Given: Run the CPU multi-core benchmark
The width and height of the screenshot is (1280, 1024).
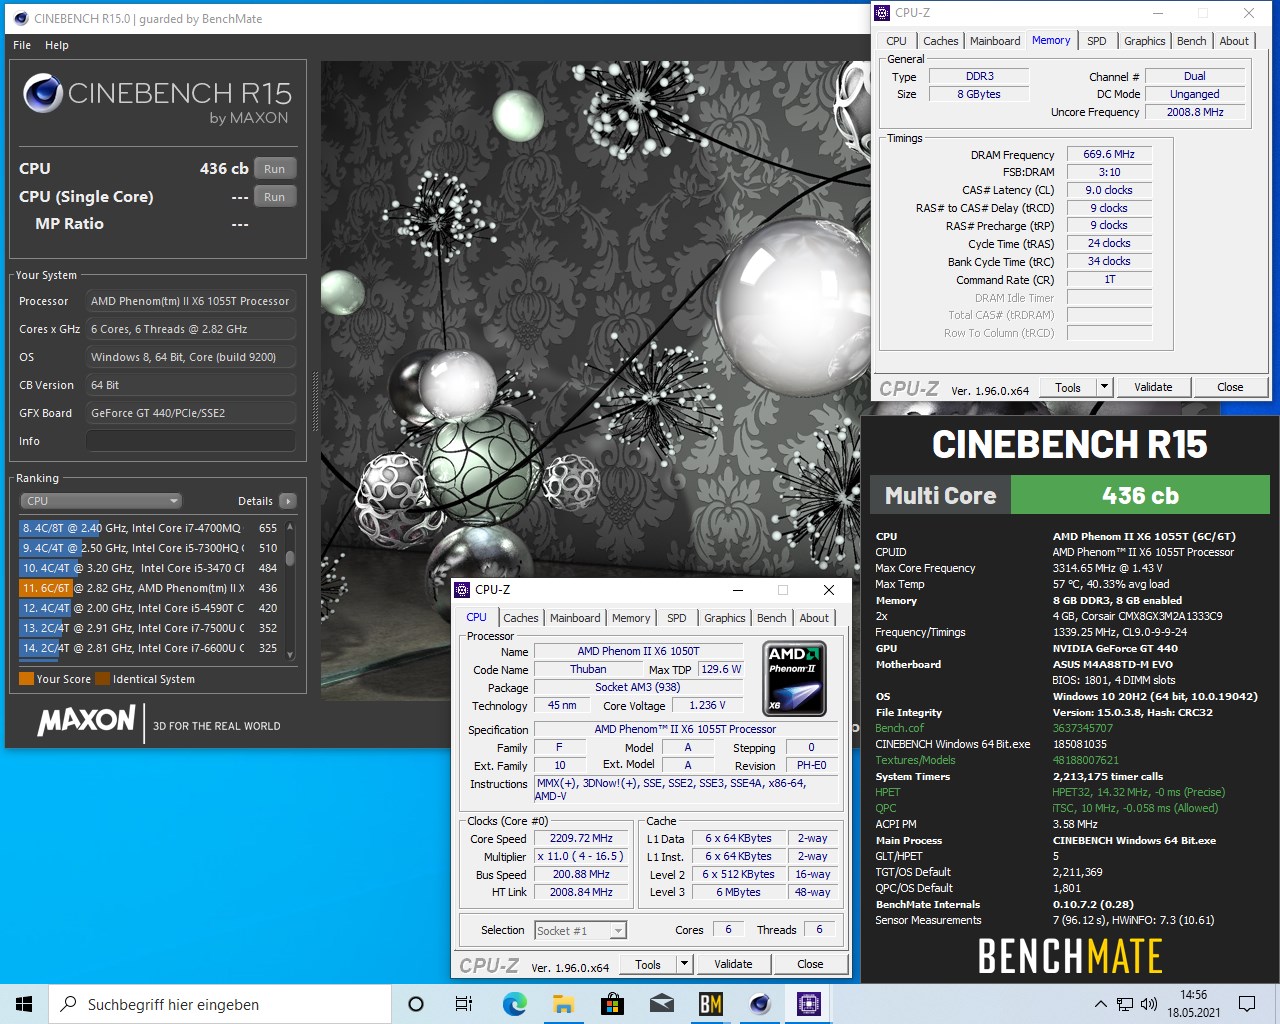Looking at the screenshot, I should [275, 169].
